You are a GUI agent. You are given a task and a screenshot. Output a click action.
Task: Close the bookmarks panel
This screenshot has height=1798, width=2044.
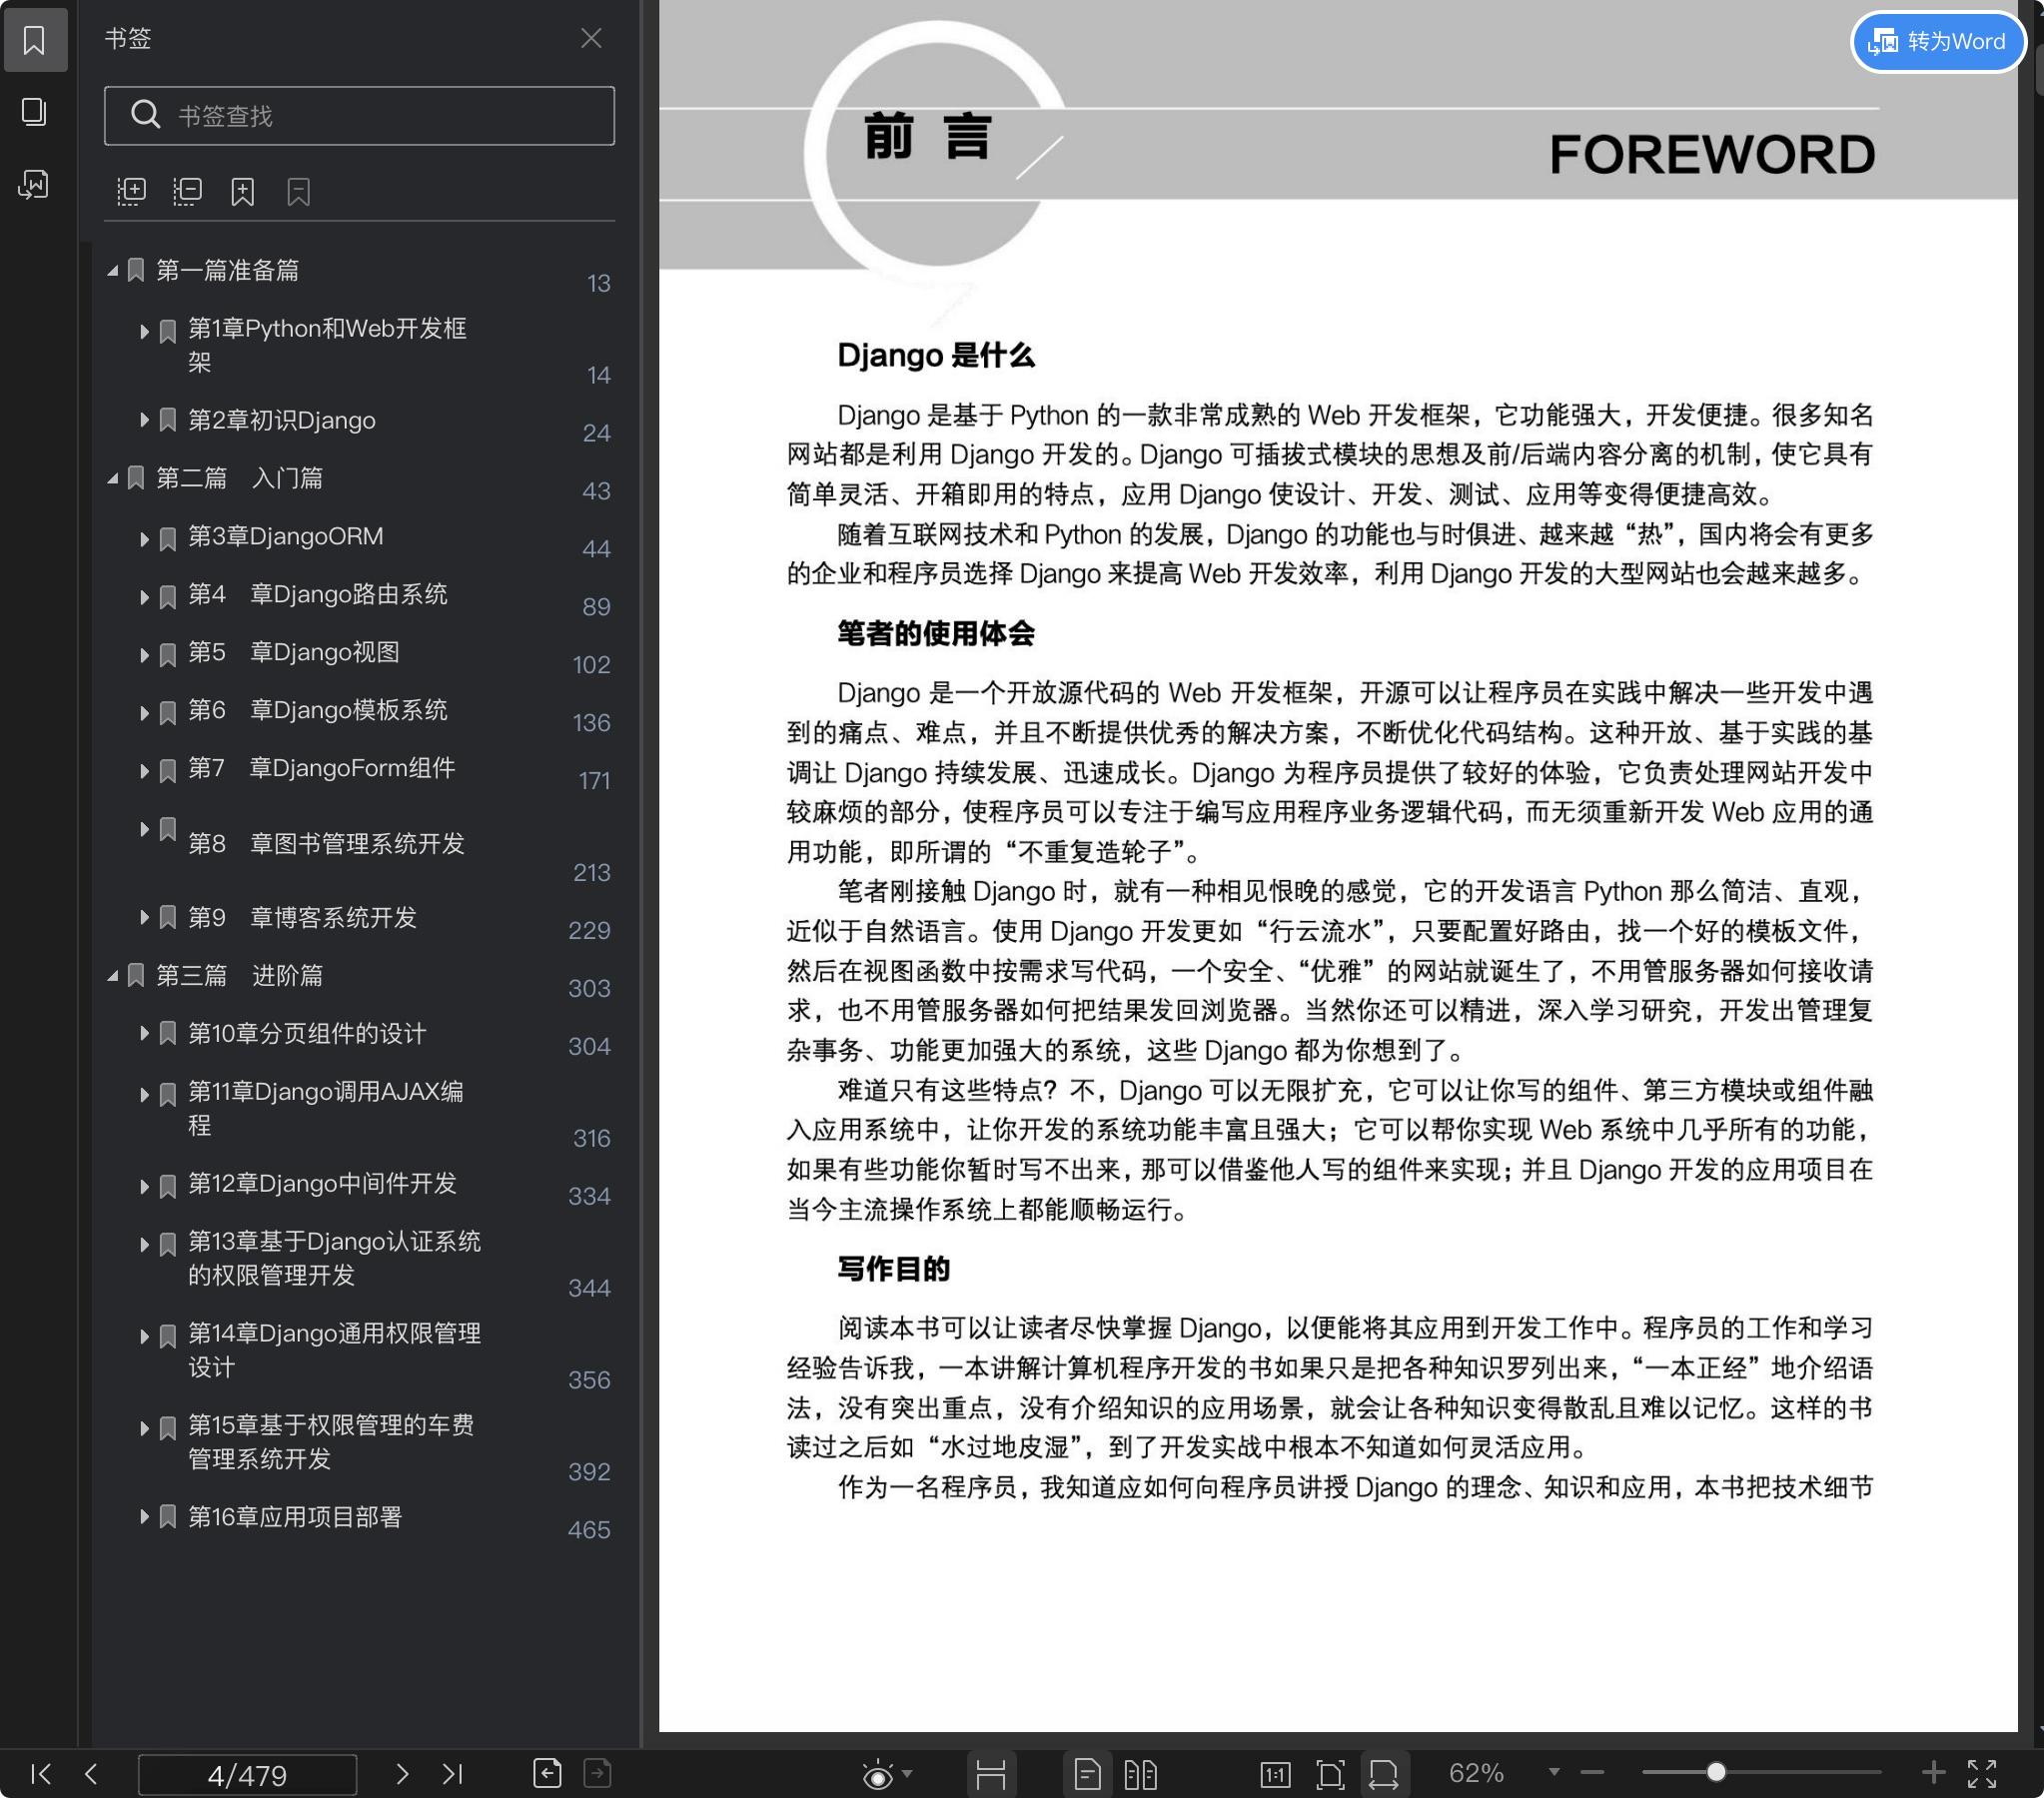(591, 38)
